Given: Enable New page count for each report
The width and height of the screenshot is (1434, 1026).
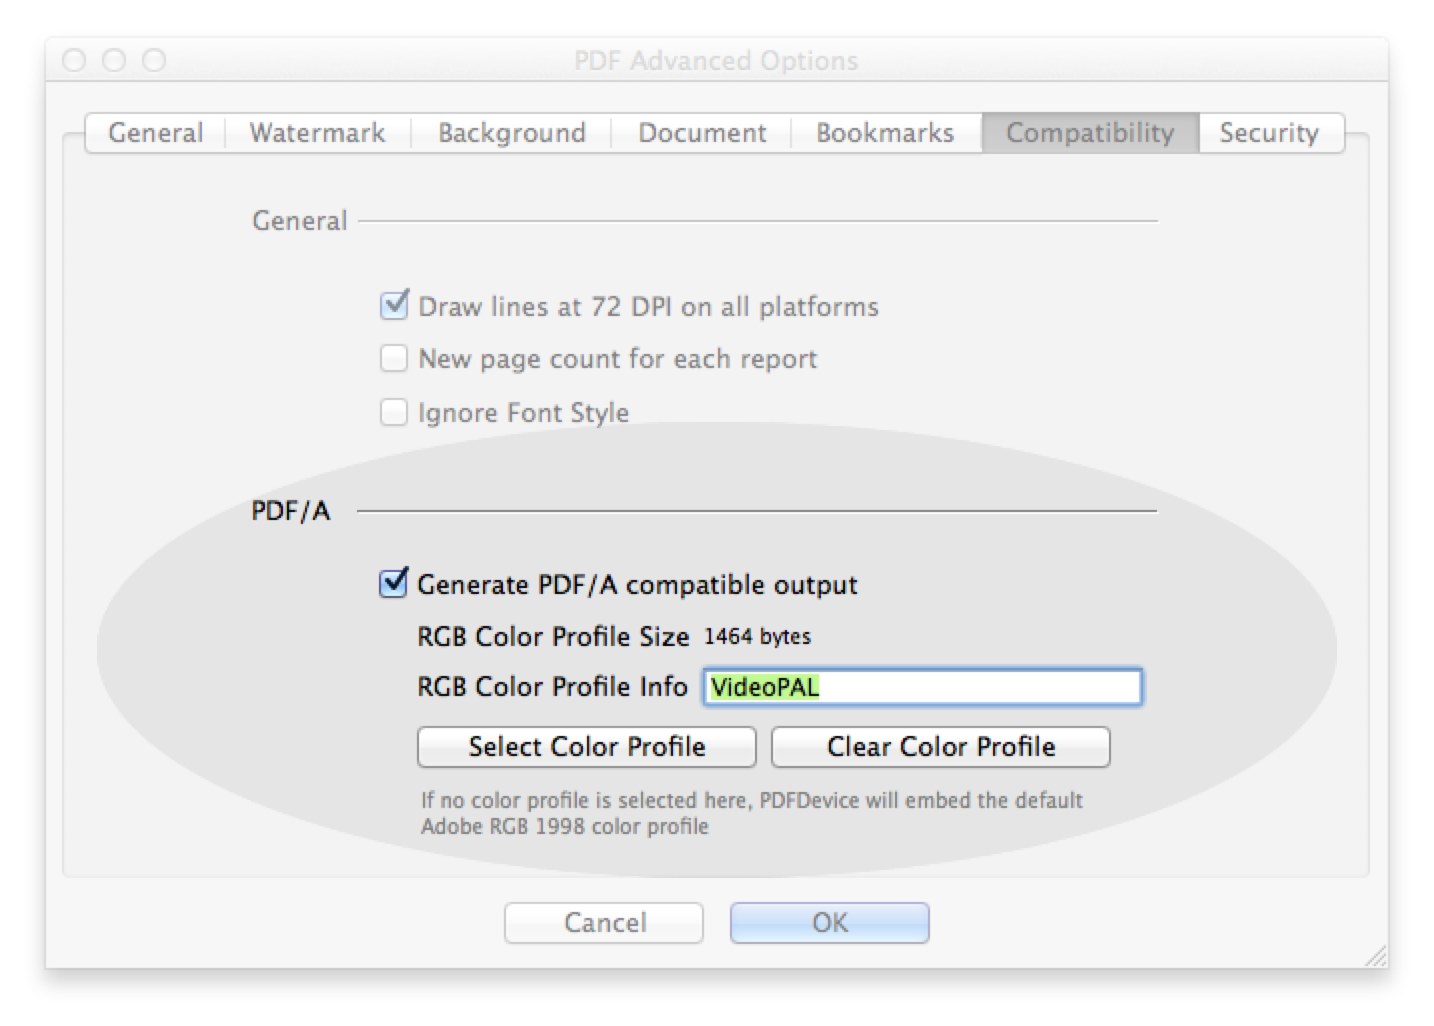Looking at the screenshot, I should [x=394, y=358].
